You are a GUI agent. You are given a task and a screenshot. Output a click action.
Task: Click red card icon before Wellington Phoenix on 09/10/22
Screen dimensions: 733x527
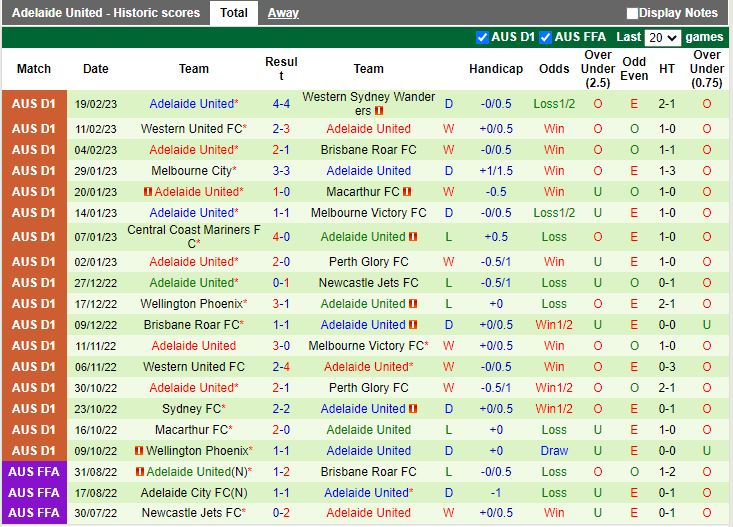pos(139,451)
